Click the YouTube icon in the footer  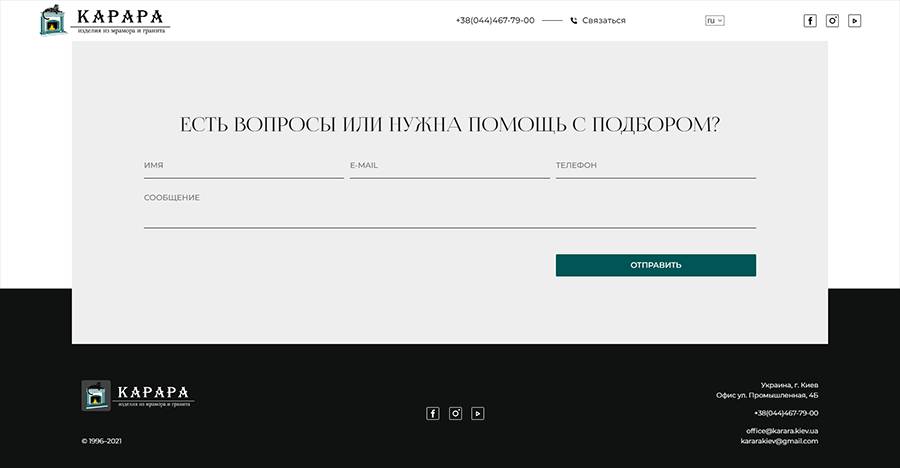478,413
